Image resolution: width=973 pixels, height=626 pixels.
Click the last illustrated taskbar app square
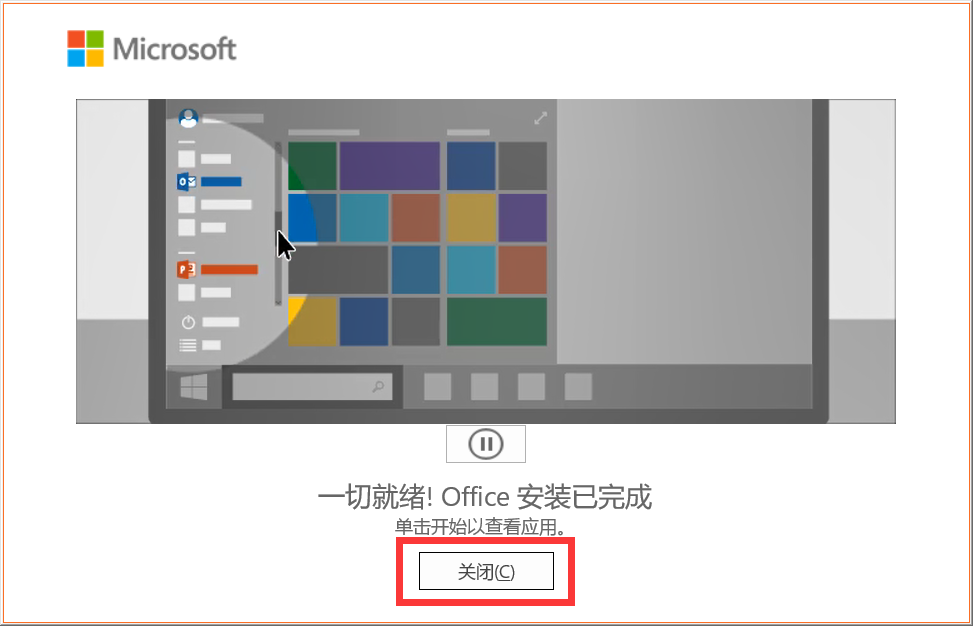click(x=578, y=387)
